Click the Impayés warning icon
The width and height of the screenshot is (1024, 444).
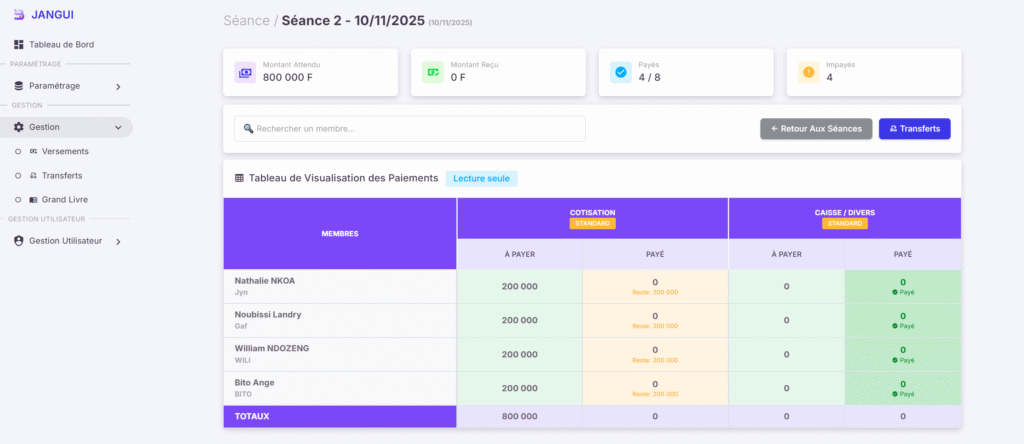809,72
